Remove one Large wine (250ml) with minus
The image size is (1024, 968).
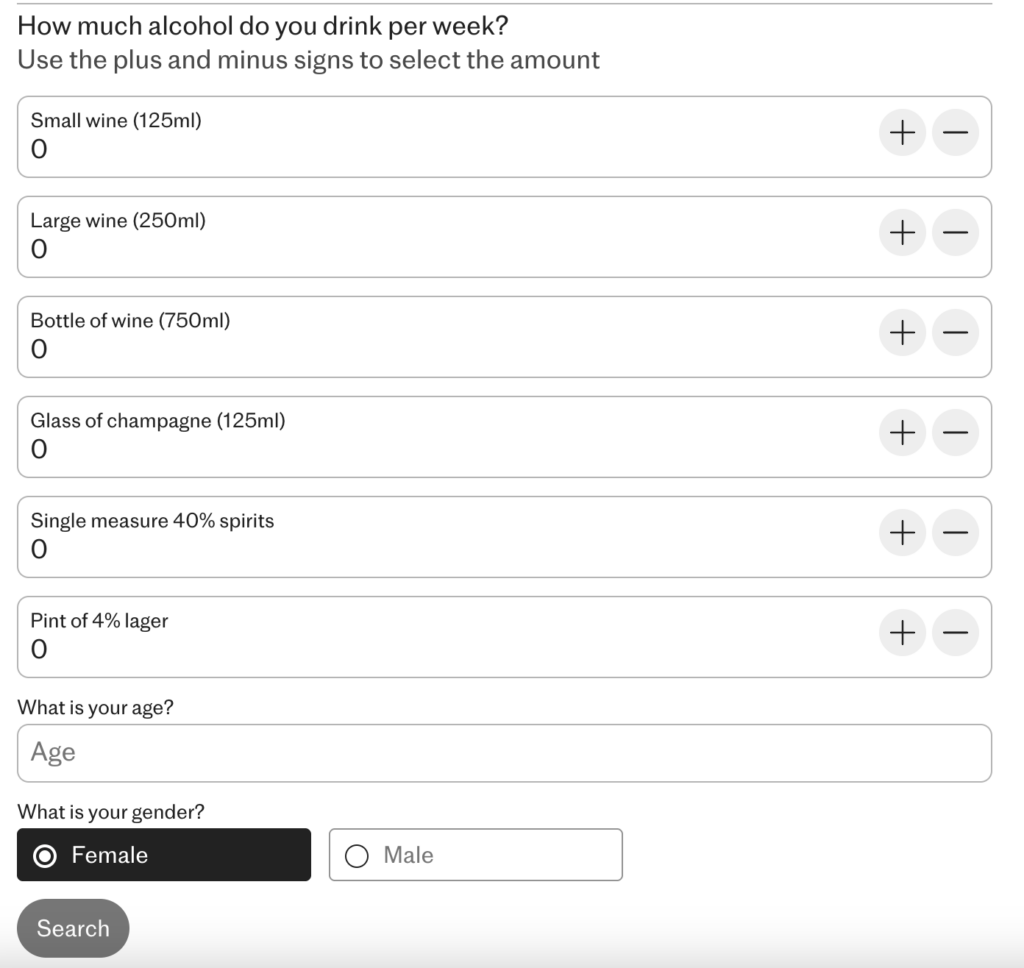[955, 233]
